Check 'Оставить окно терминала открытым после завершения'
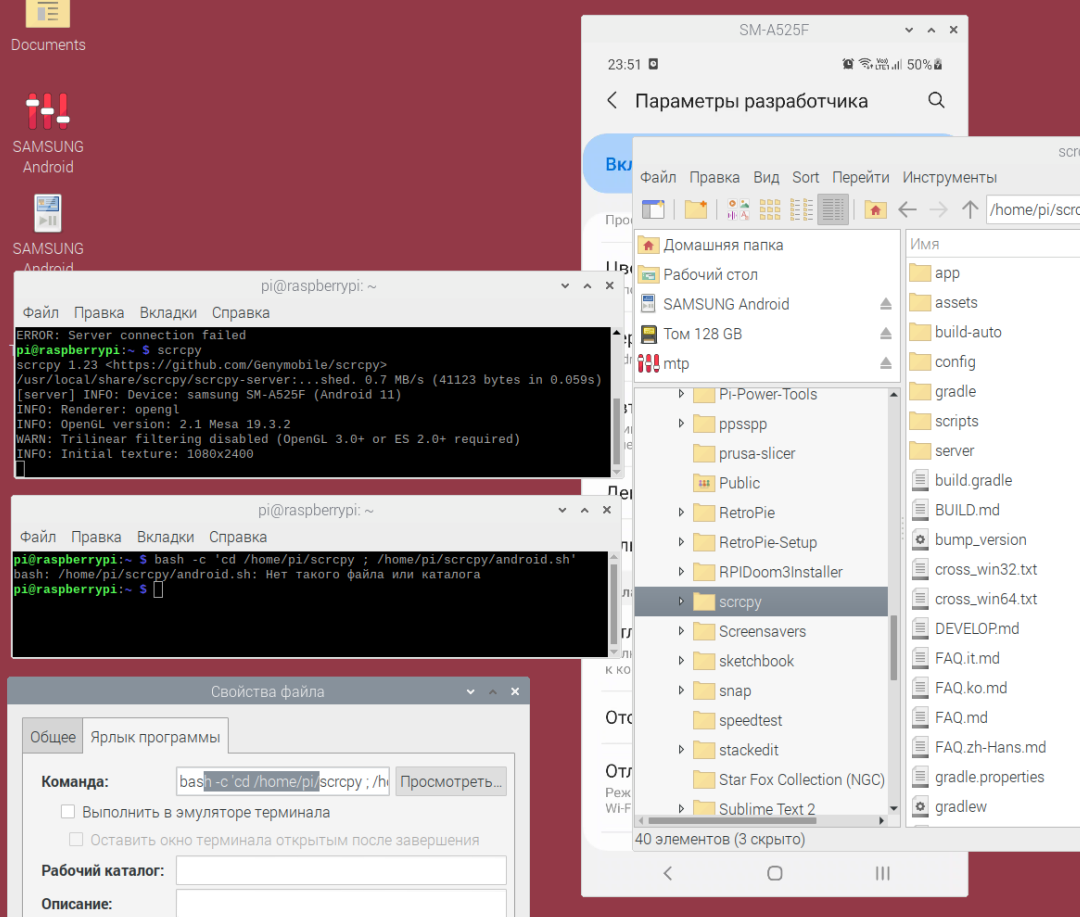 [76, 839]
